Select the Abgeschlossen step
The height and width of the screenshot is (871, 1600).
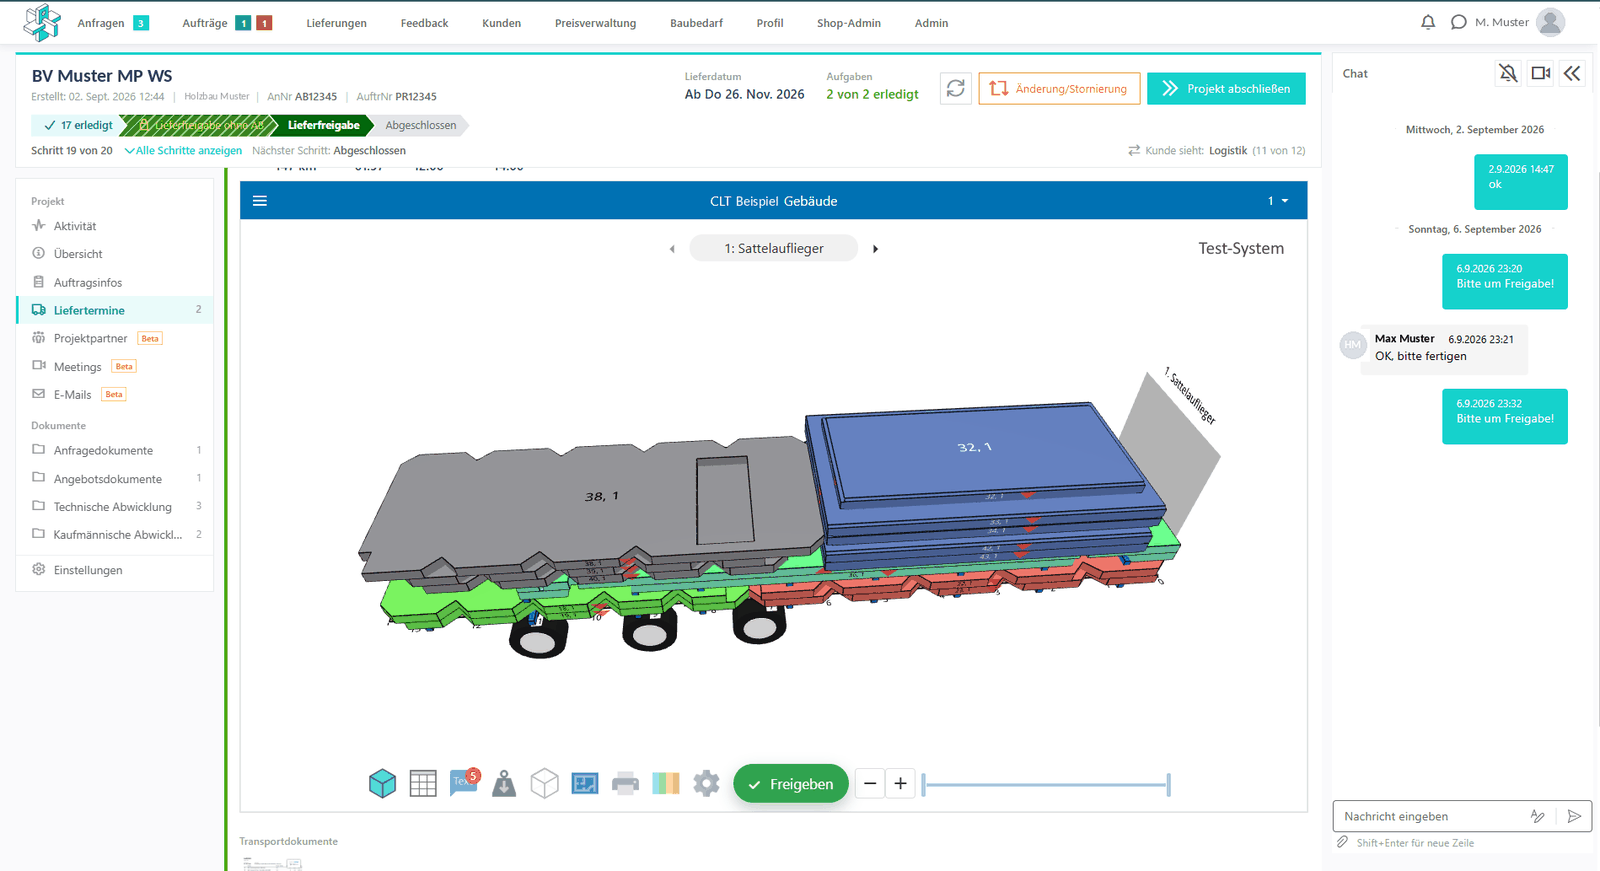[x=421, y=125]
